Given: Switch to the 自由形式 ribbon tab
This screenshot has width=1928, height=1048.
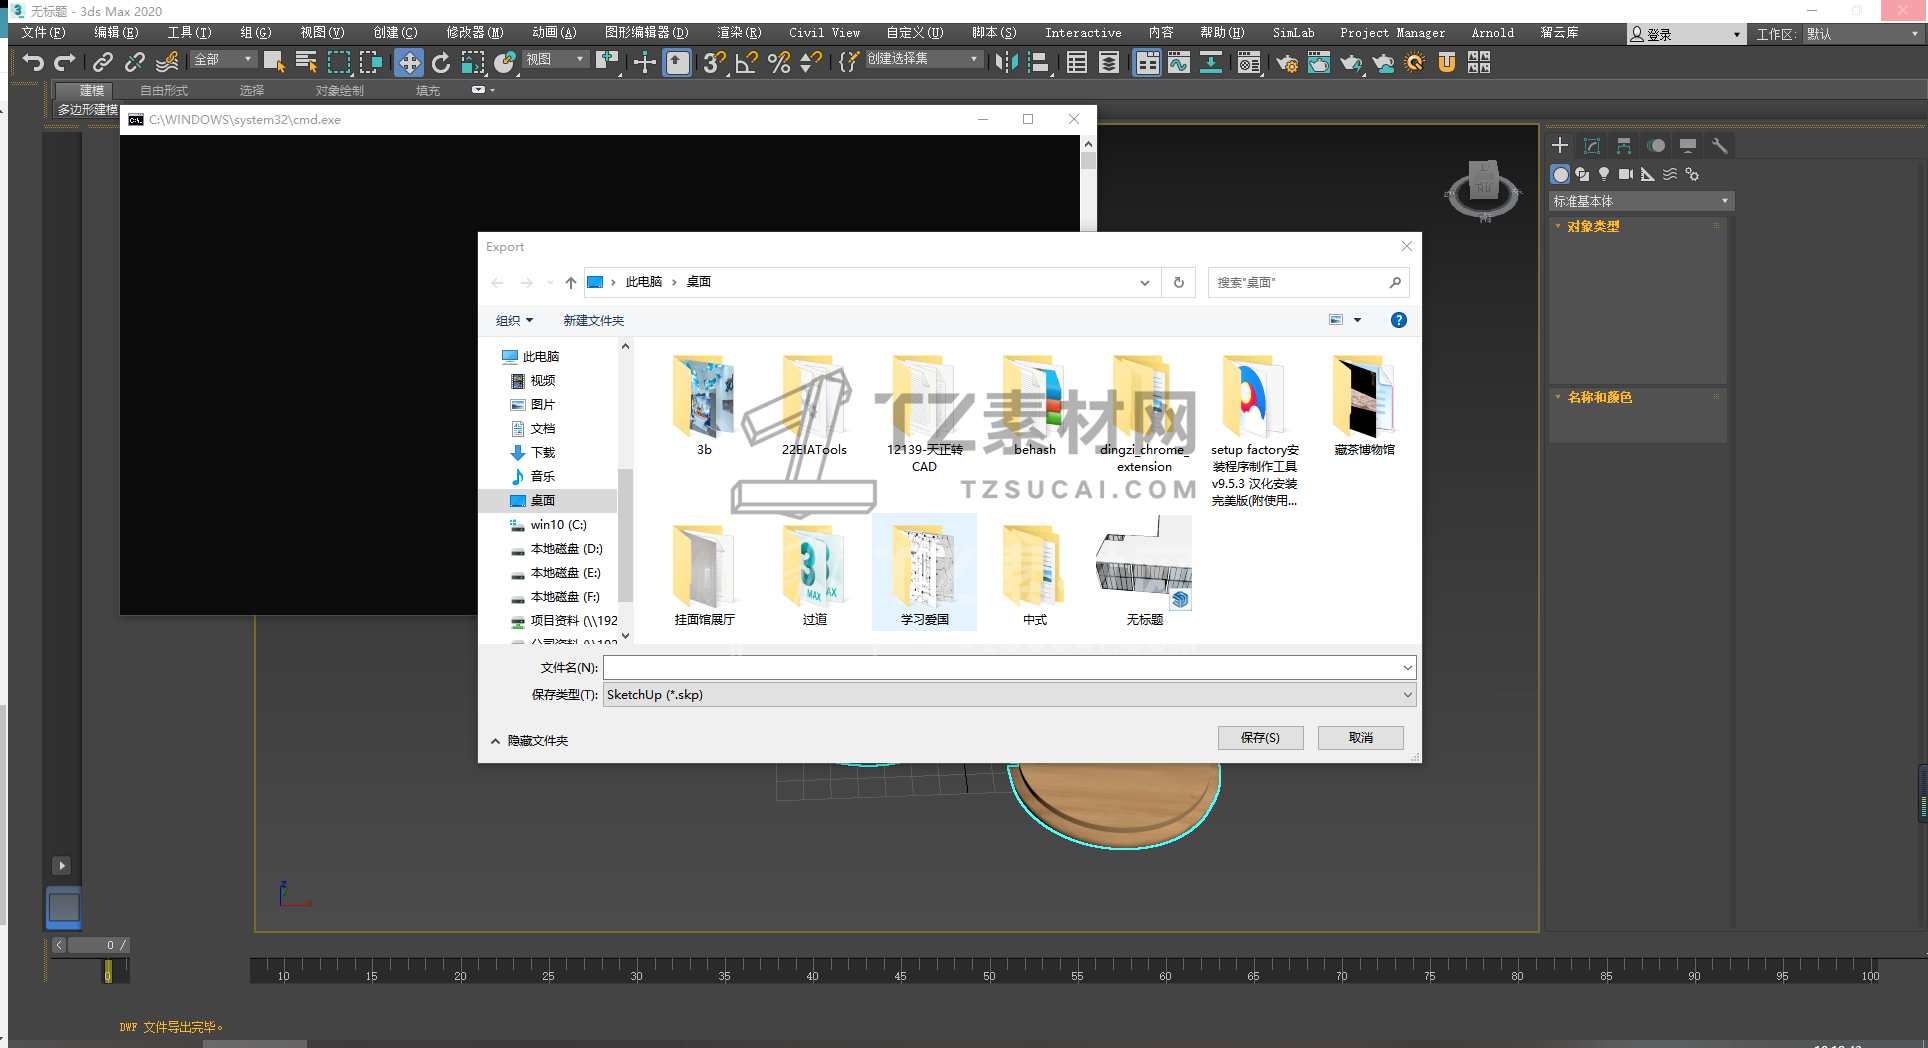Looking at the screenshot, I should coord(163,91).
